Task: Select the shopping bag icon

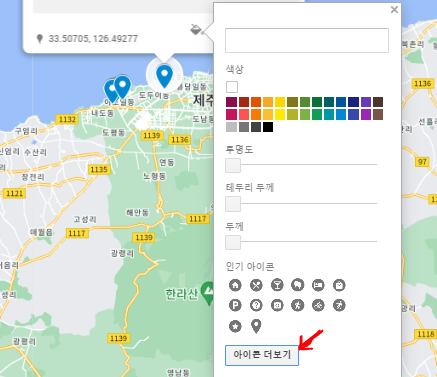Action: (339, 285)
